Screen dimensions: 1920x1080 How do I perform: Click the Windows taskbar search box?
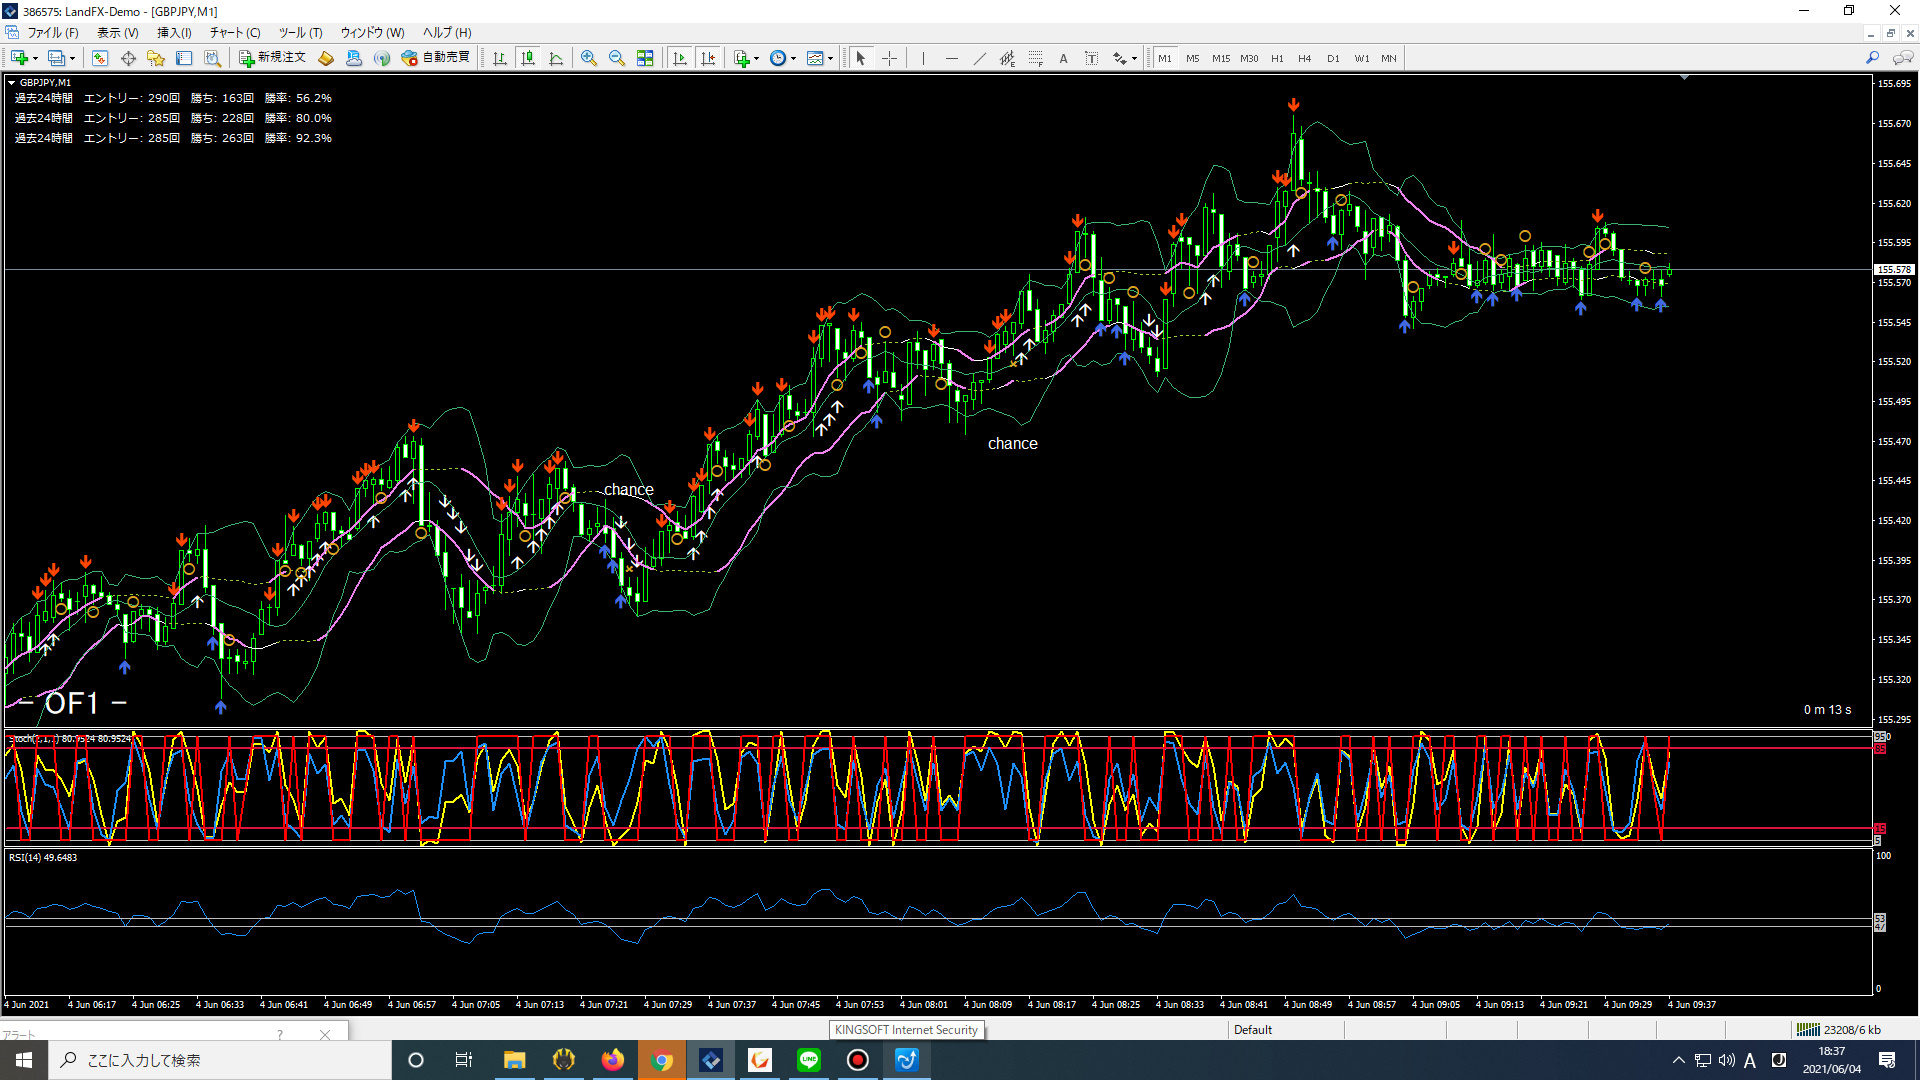tap(220, 1060)
